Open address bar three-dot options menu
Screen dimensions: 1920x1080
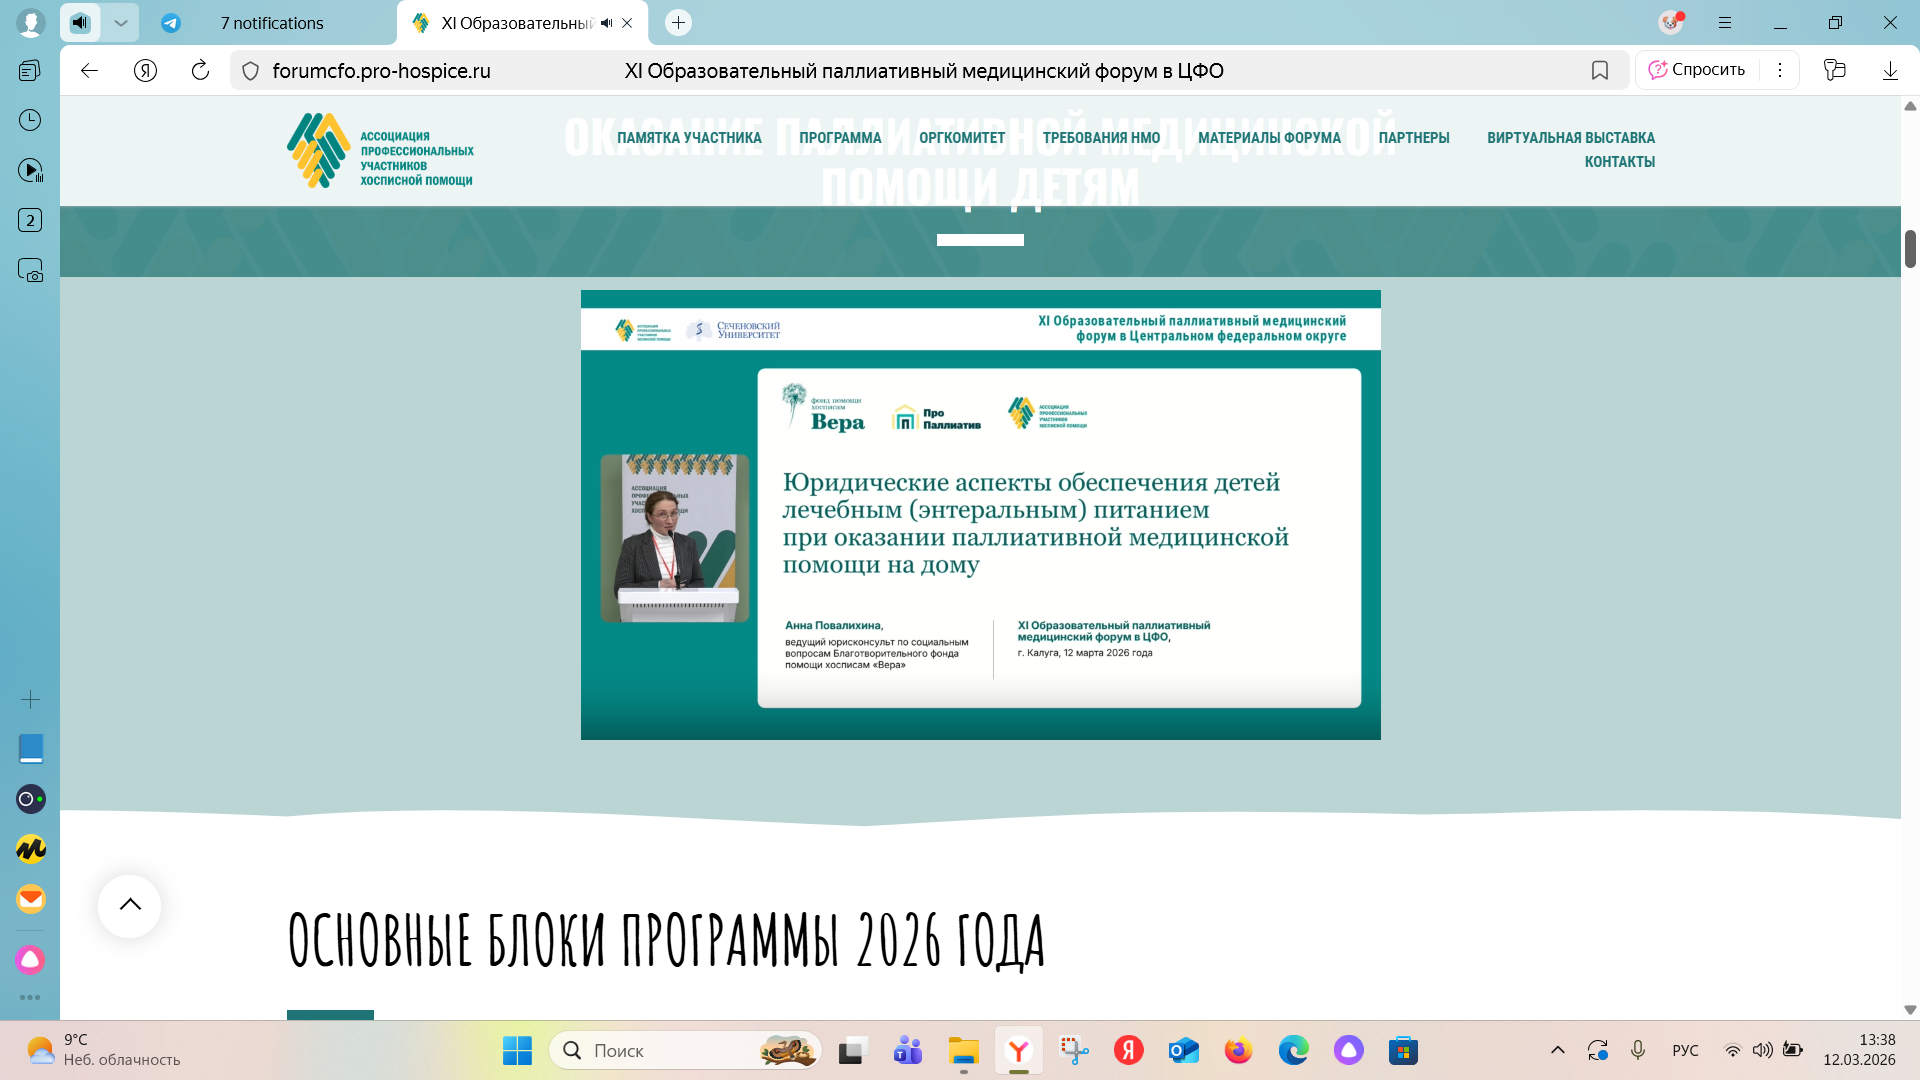[x=1780, y=70]
